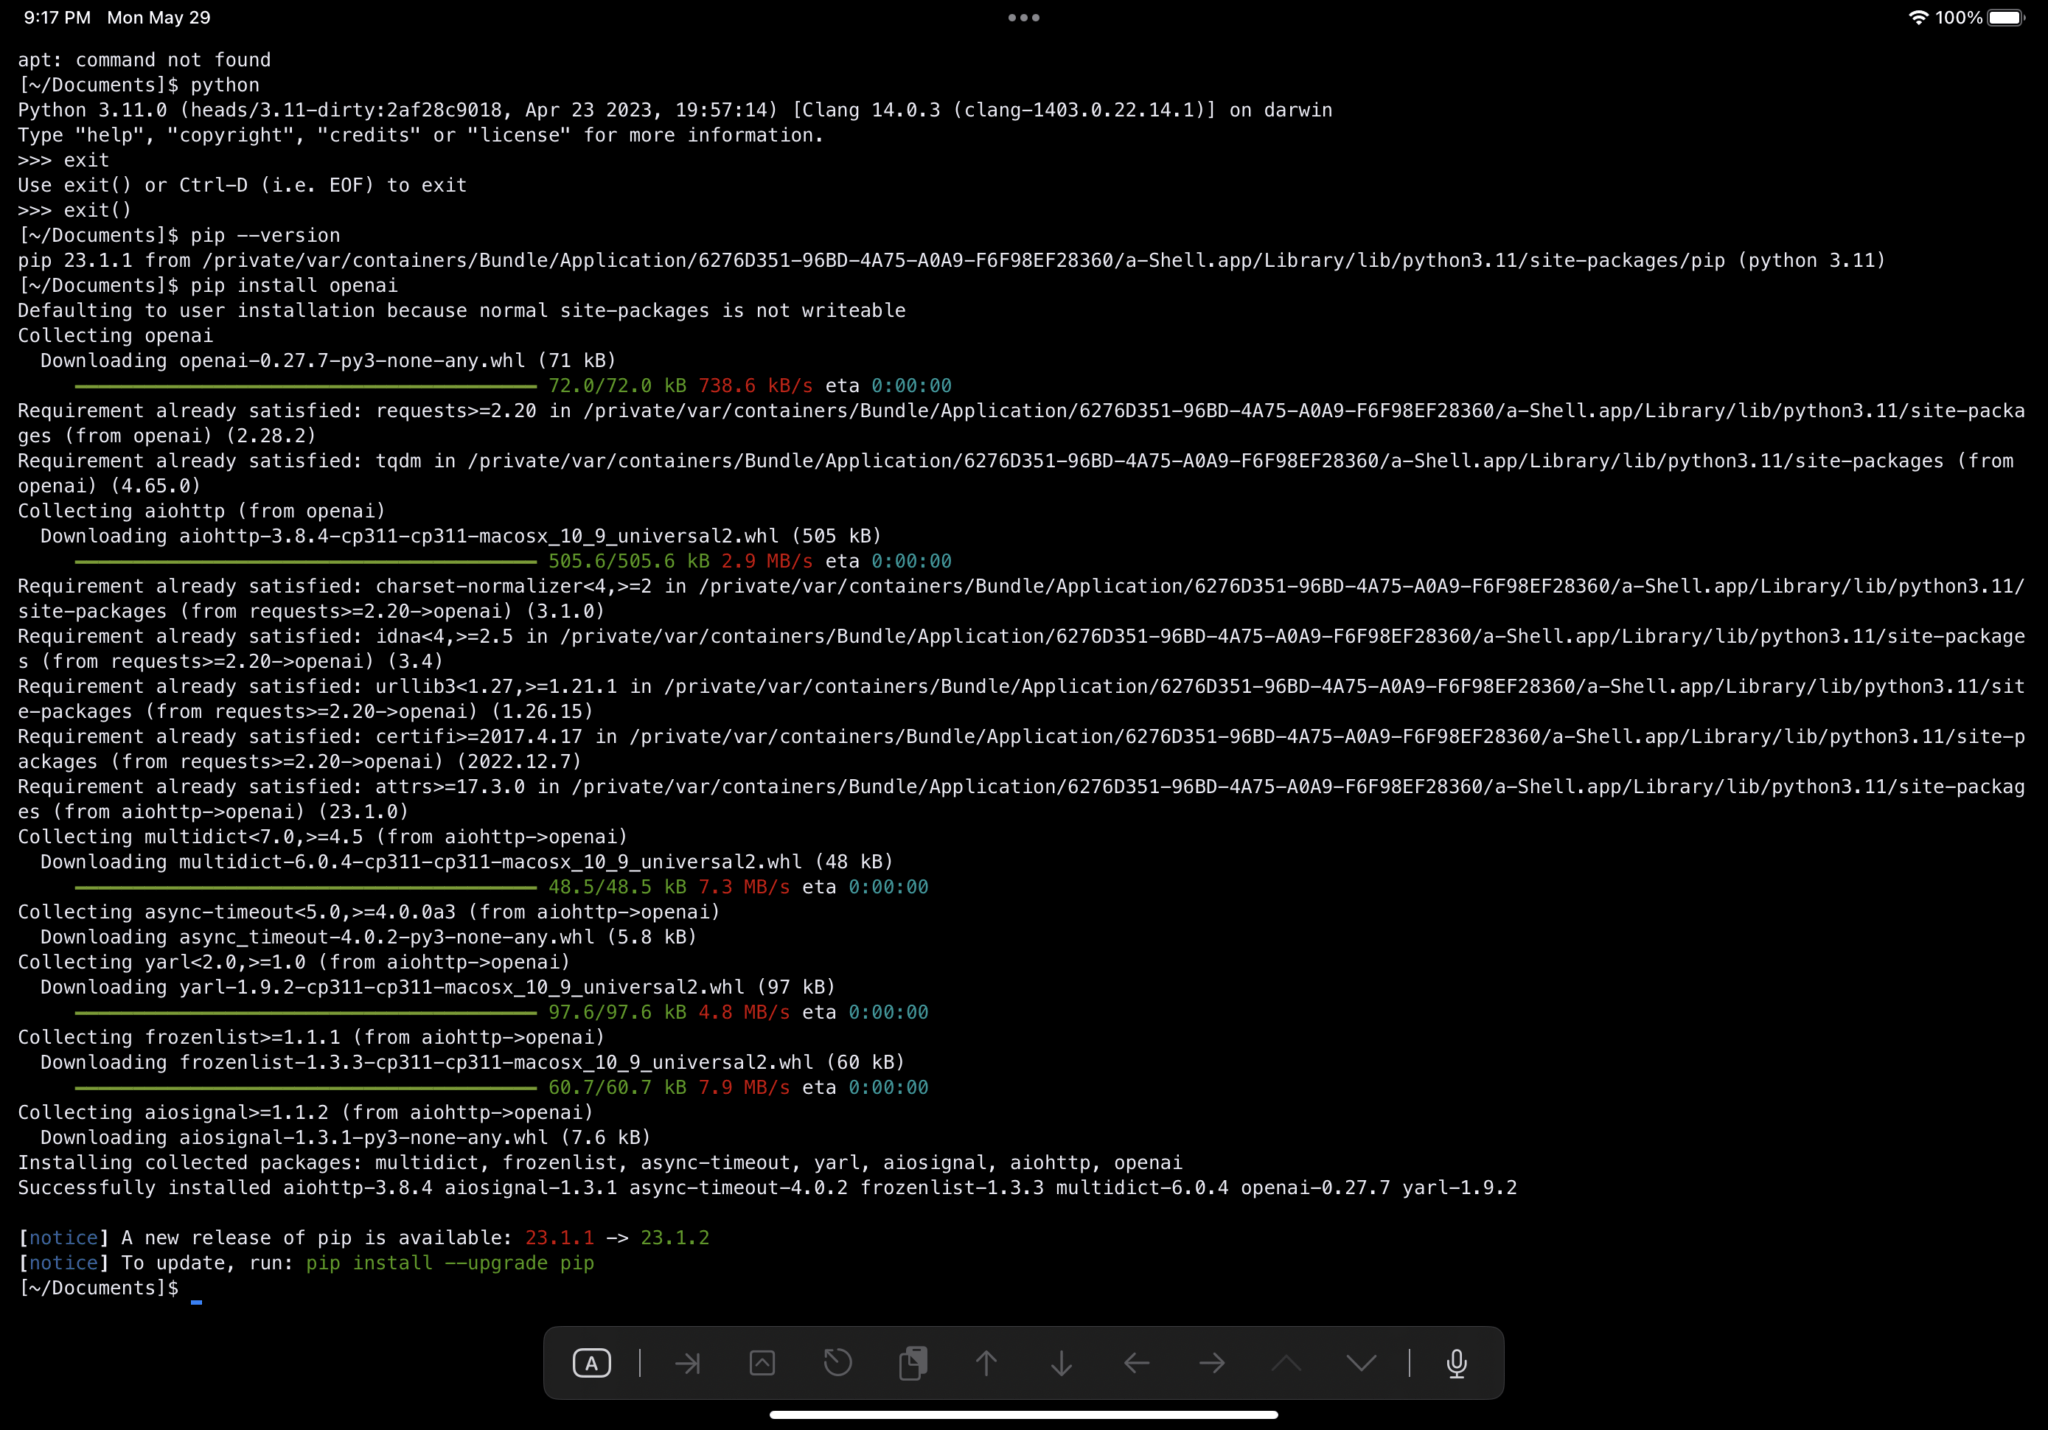The width and height of the screenshot is (2048, 1430).
Task: Tap the down arrow key
Action: (x=1061, y=1363)
